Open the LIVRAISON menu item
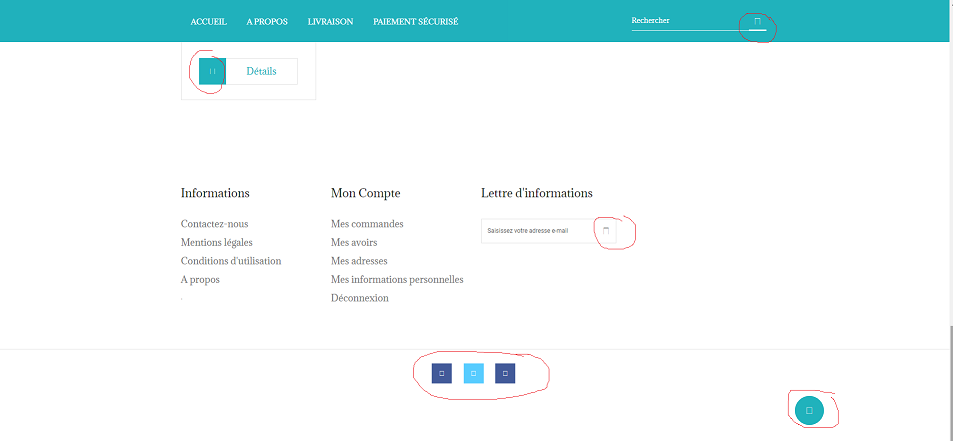This screenshot has width=953, height=441. tap(330, 21)
